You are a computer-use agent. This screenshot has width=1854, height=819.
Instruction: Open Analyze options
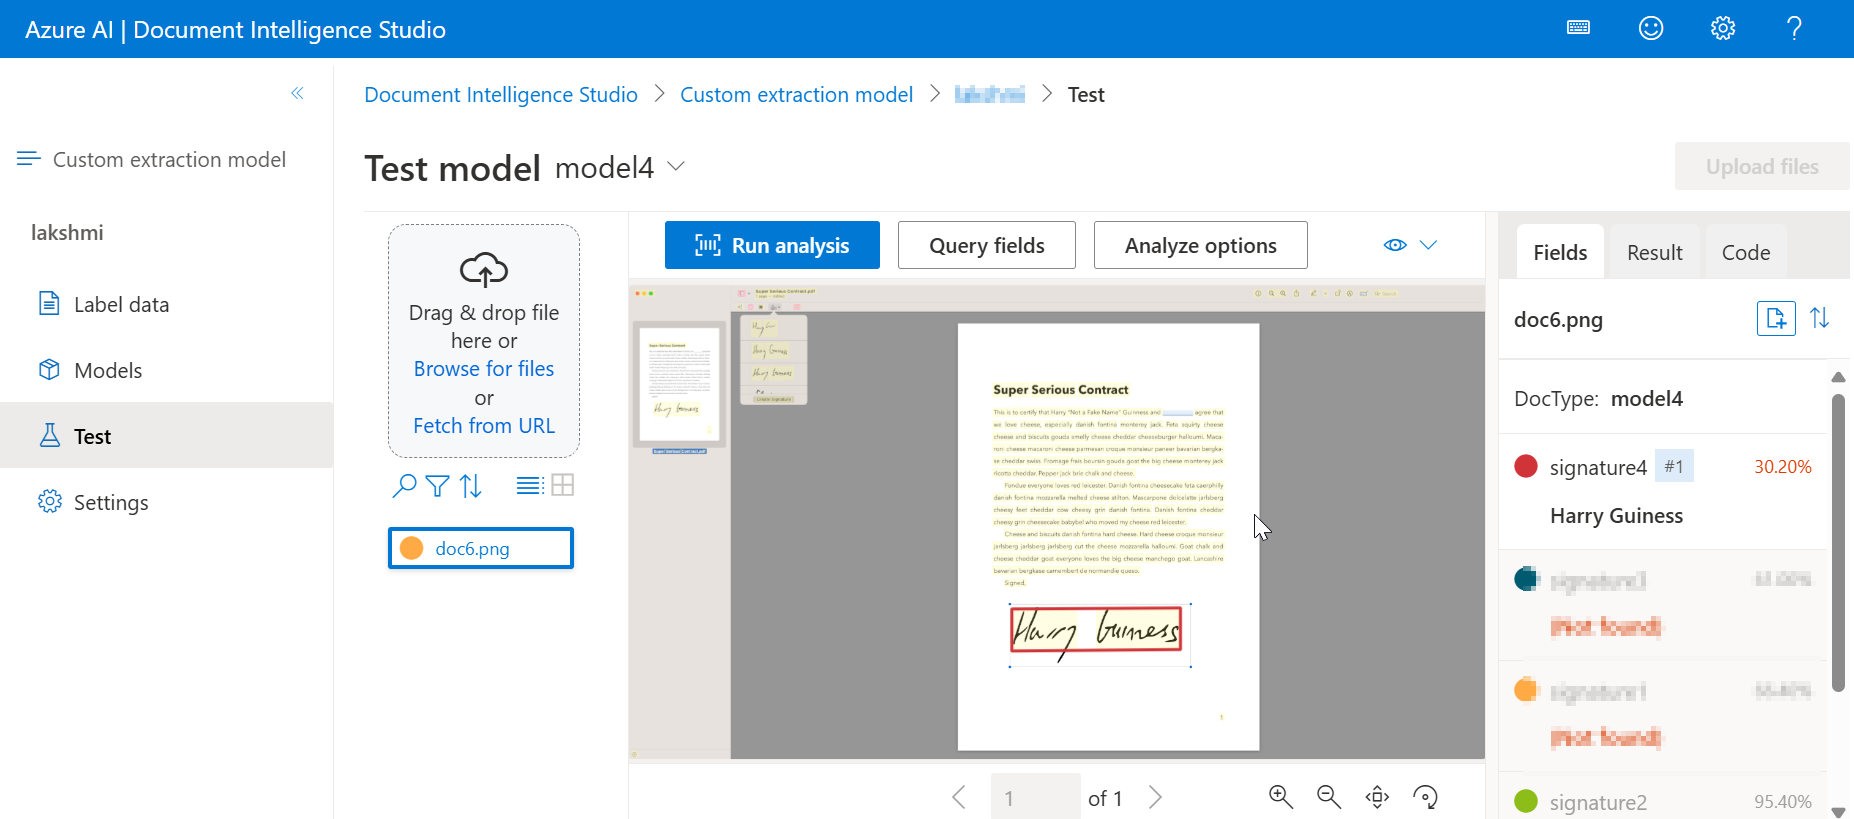click(x=1201, y=245)
